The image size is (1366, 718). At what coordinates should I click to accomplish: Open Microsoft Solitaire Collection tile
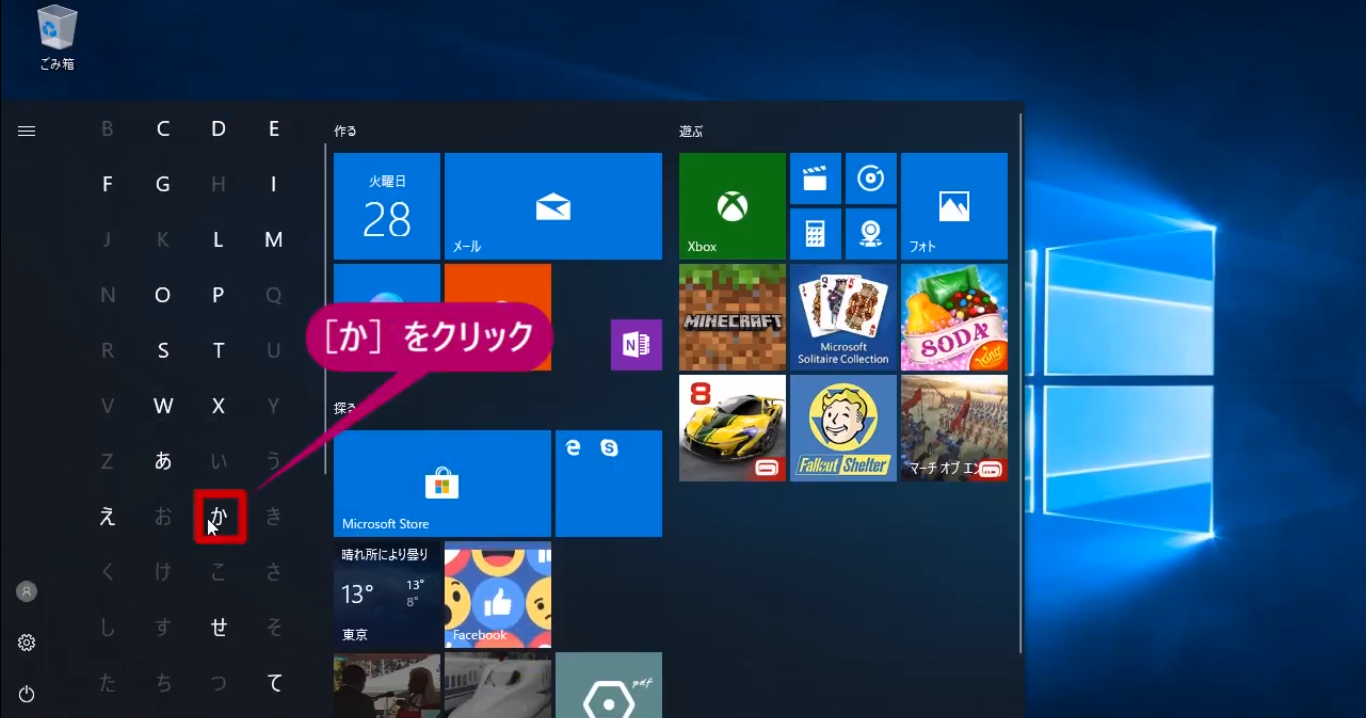[843, 317]
